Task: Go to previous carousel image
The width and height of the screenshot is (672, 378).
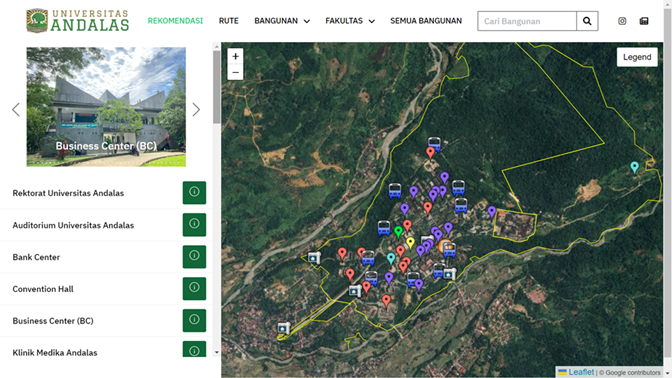Action: pyautogui.click(x=16, y=110)
